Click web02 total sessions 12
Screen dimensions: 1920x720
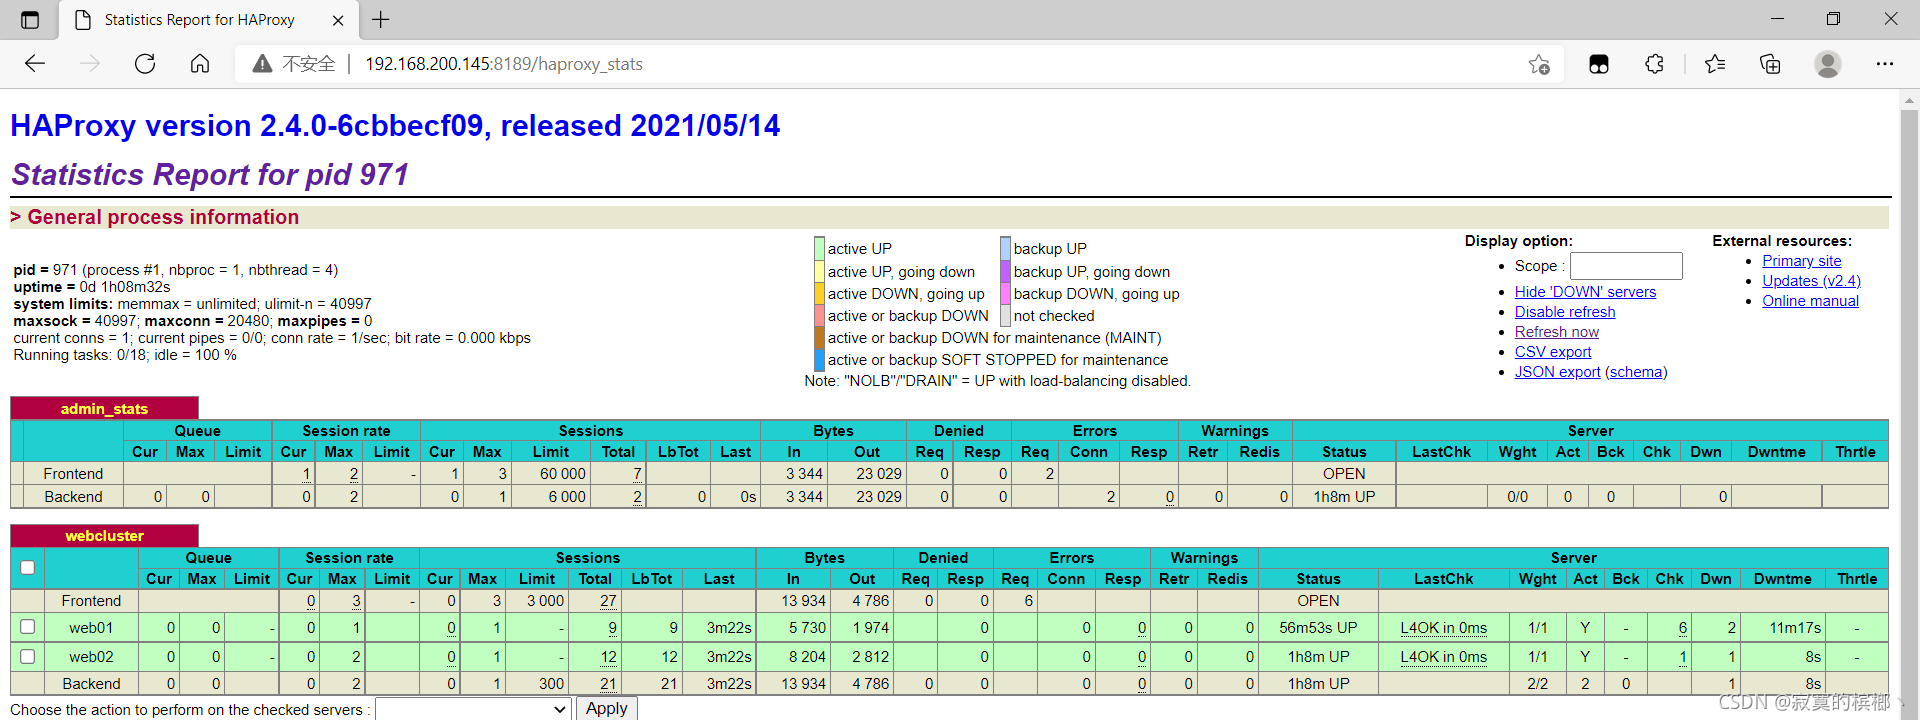[608, 657]
